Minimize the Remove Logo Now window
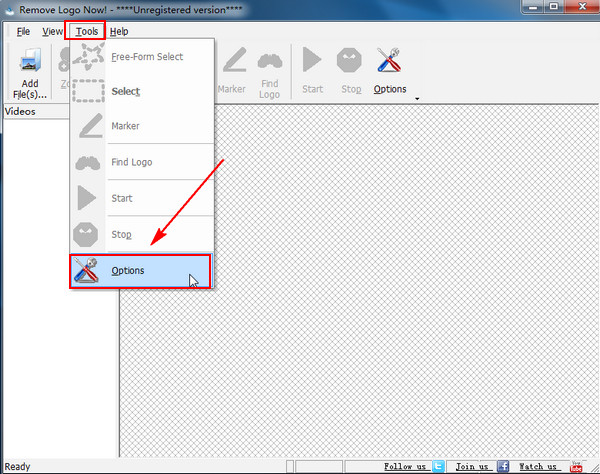The width and height of the screenshot is (600, 474). (533, 7)
